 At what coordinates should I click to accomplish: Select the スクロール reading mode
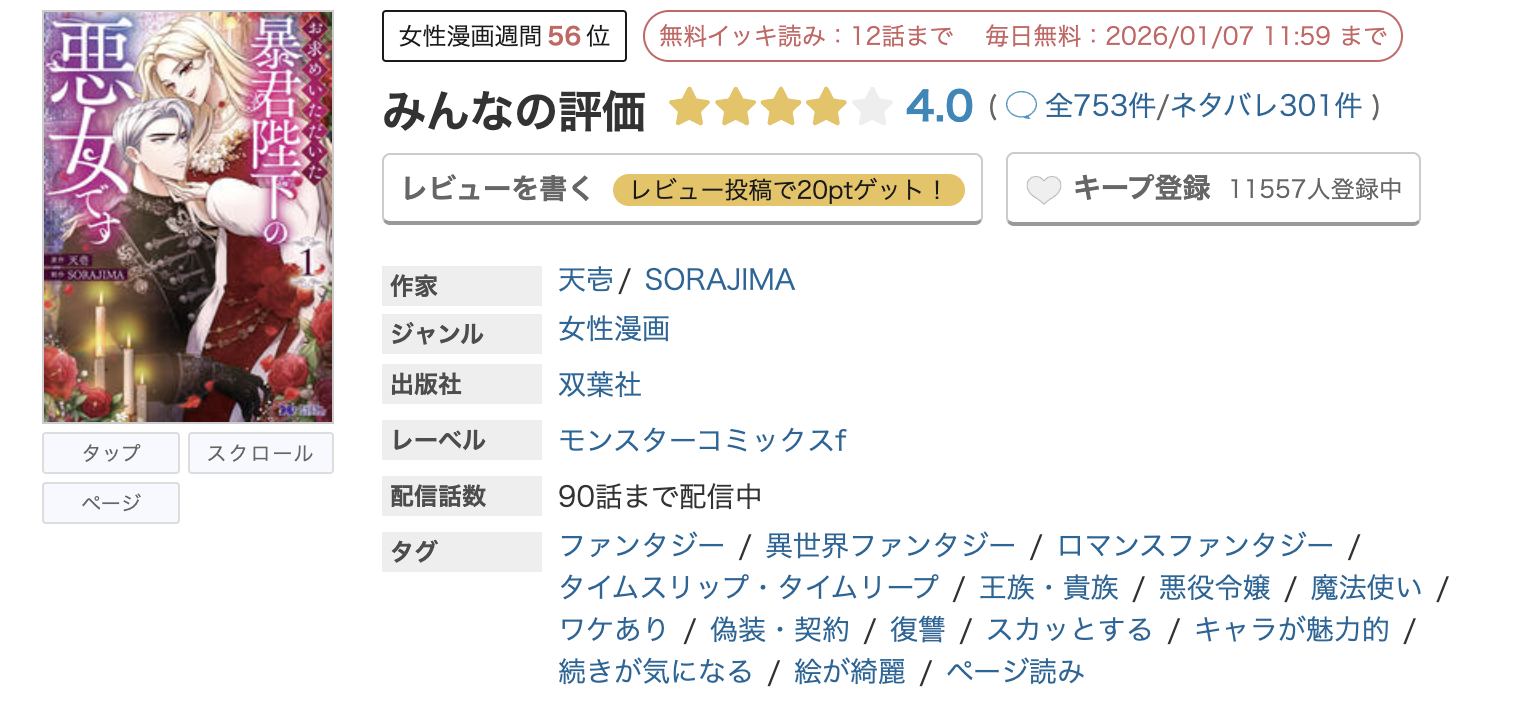click(x=260, y=452)
